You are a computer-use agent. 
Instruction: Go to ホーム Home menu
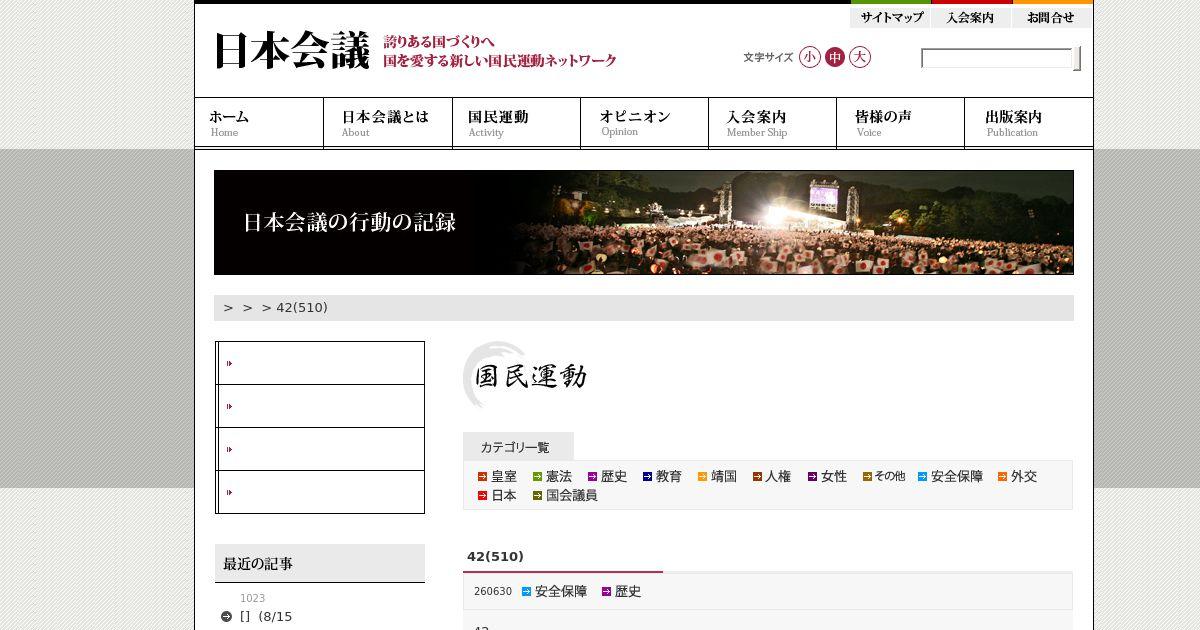pyautogui.click(x=259, y=123)
